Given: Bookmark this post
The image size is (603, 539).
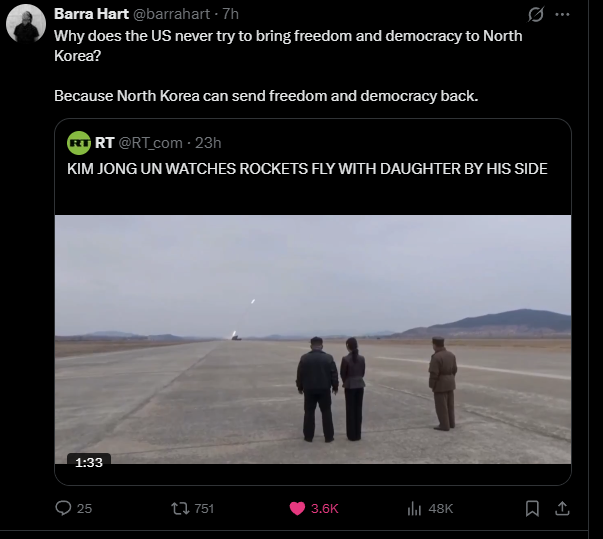Looking at the screenshot, I should pos(532,508).
